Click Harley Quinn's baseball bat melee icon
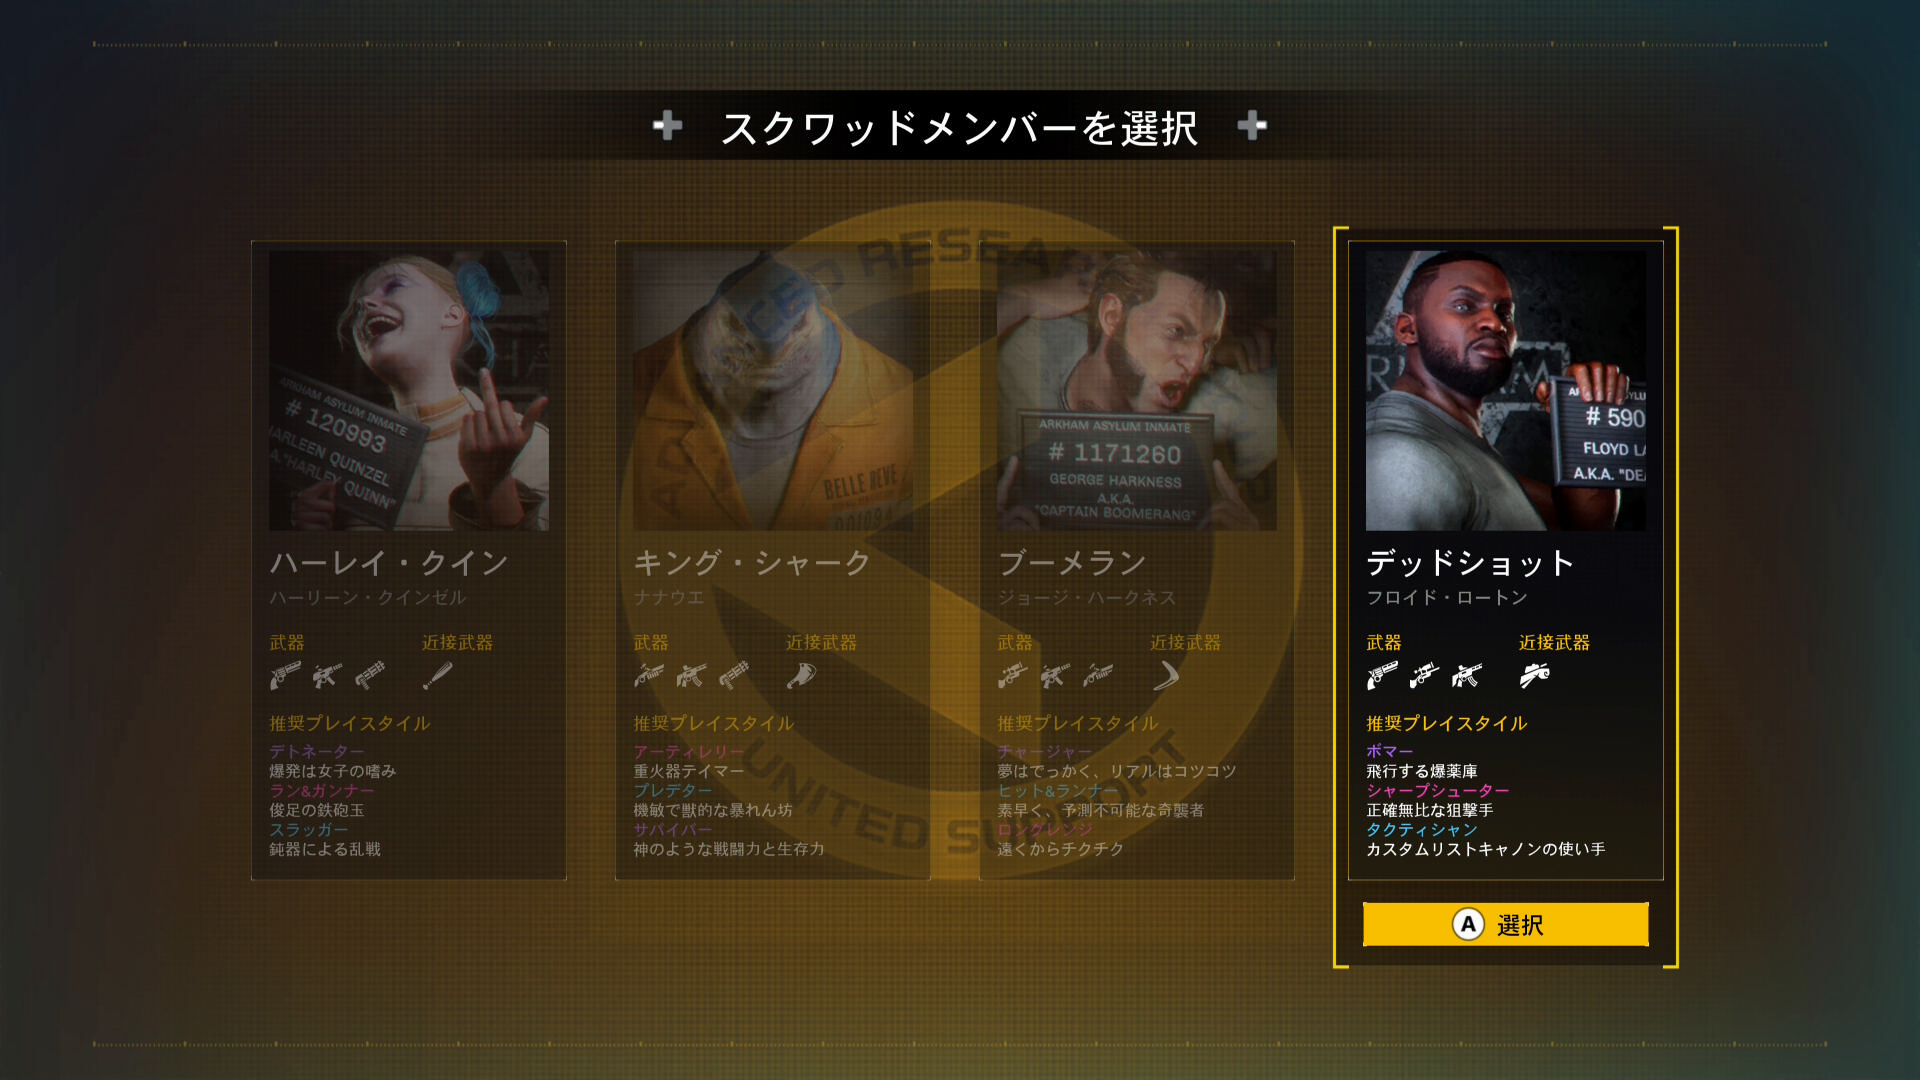 [437, 676]
